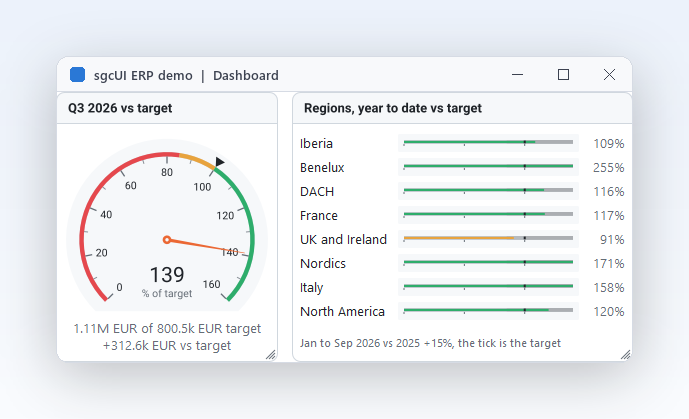Viewport: 689px width, 419px height.
Task: Select the Regions, year to date header
Action: pos(462,108)
